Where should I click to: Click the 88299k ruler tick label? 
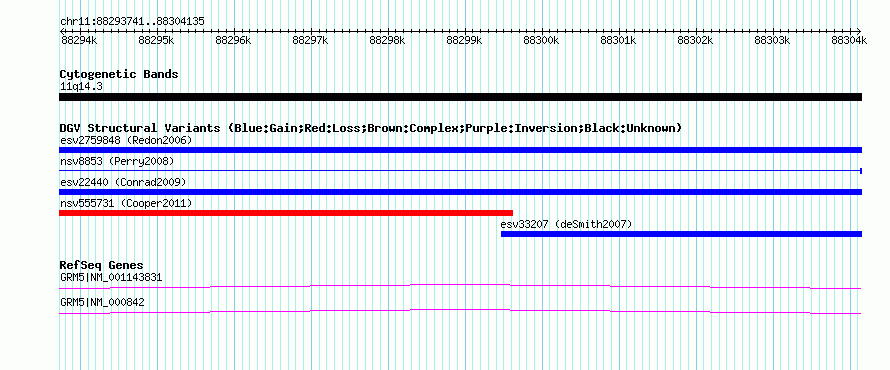tap(464, 40)
